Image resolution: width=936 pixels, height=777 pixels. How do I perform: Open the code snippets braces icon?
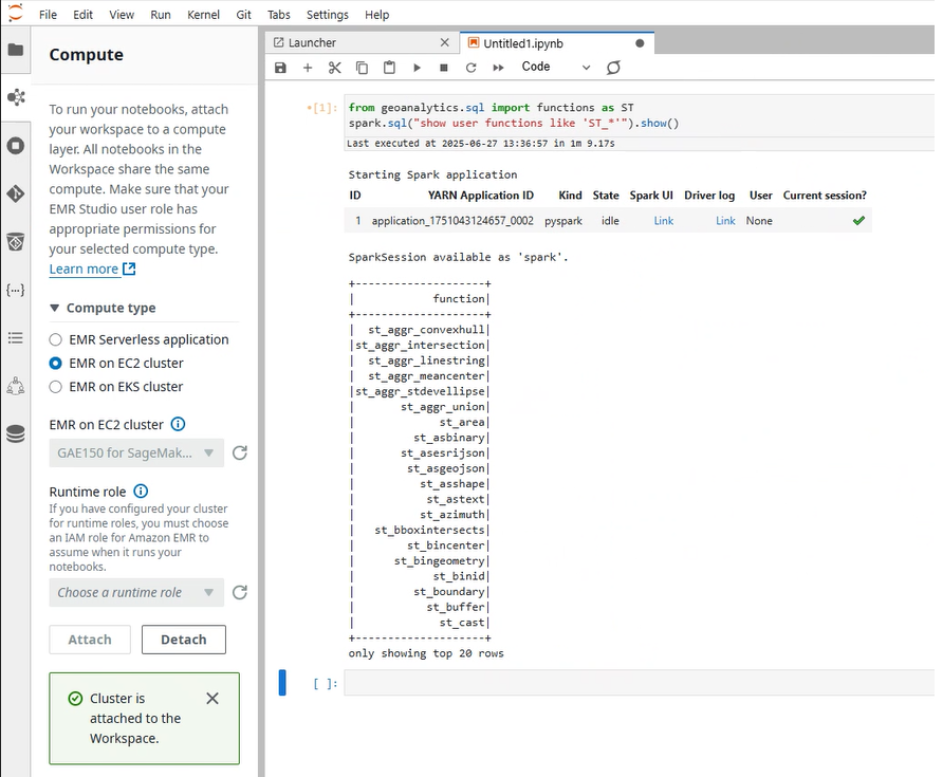tap(16, 290)
